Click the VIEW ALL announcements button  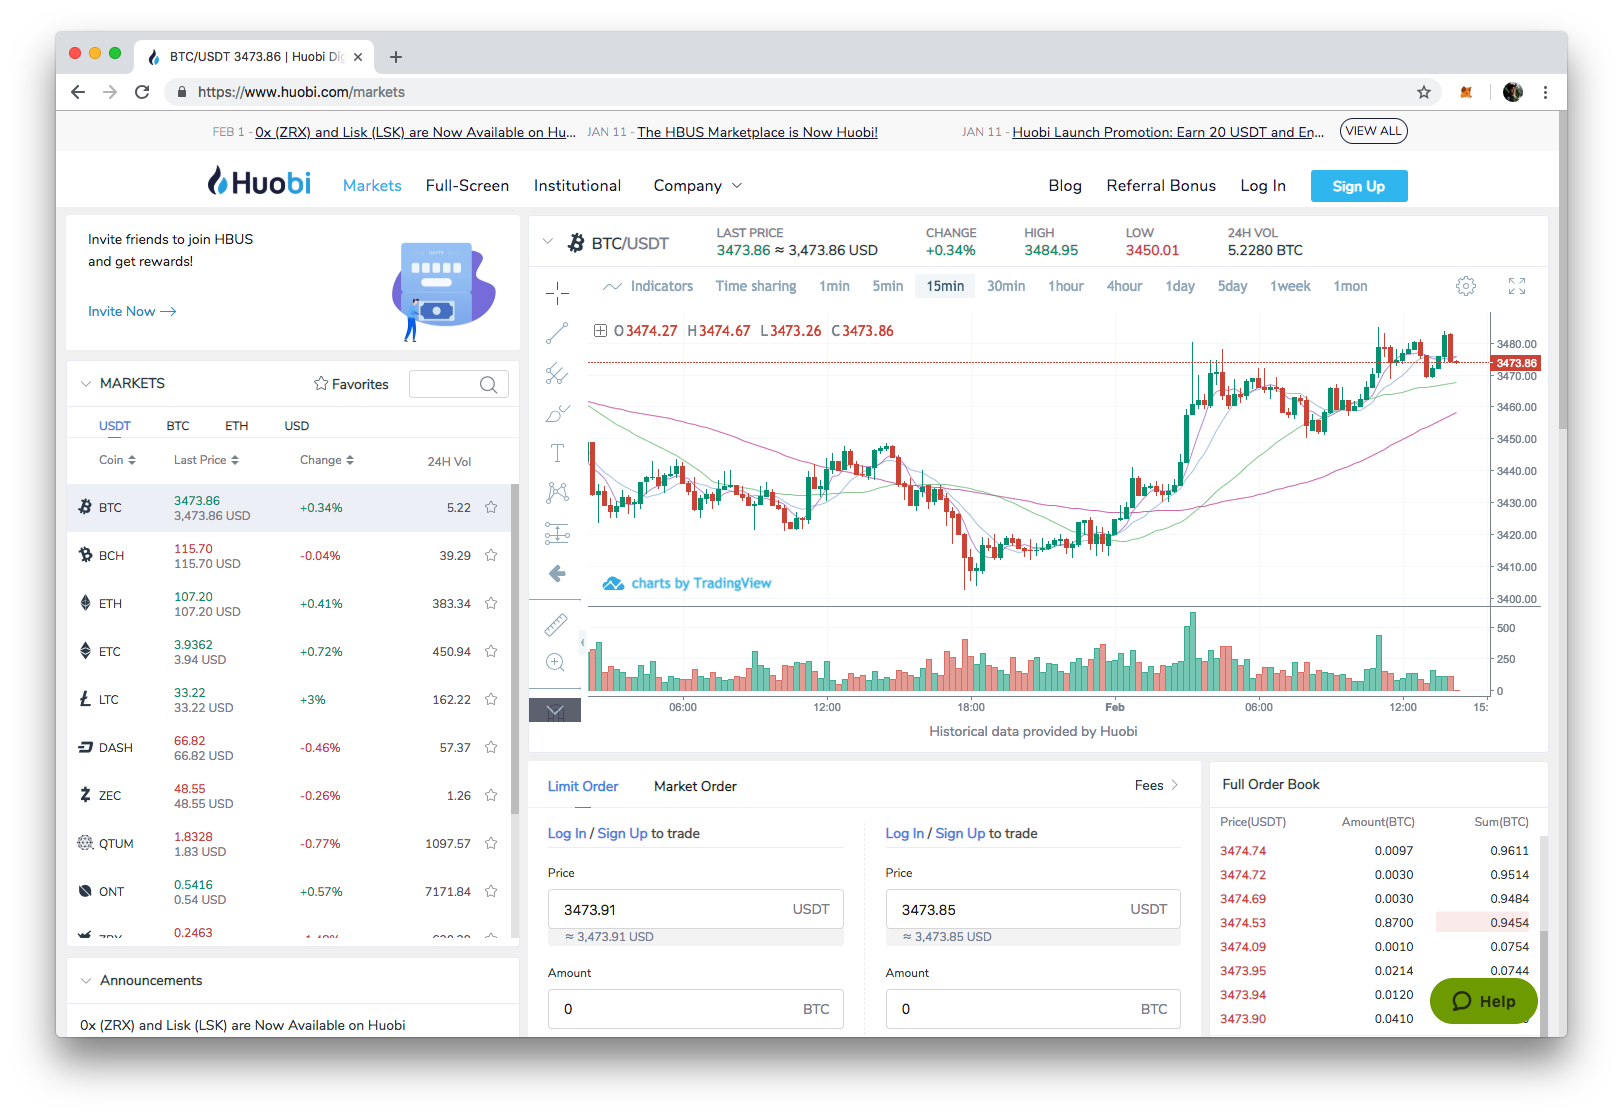click(1373, 131)
